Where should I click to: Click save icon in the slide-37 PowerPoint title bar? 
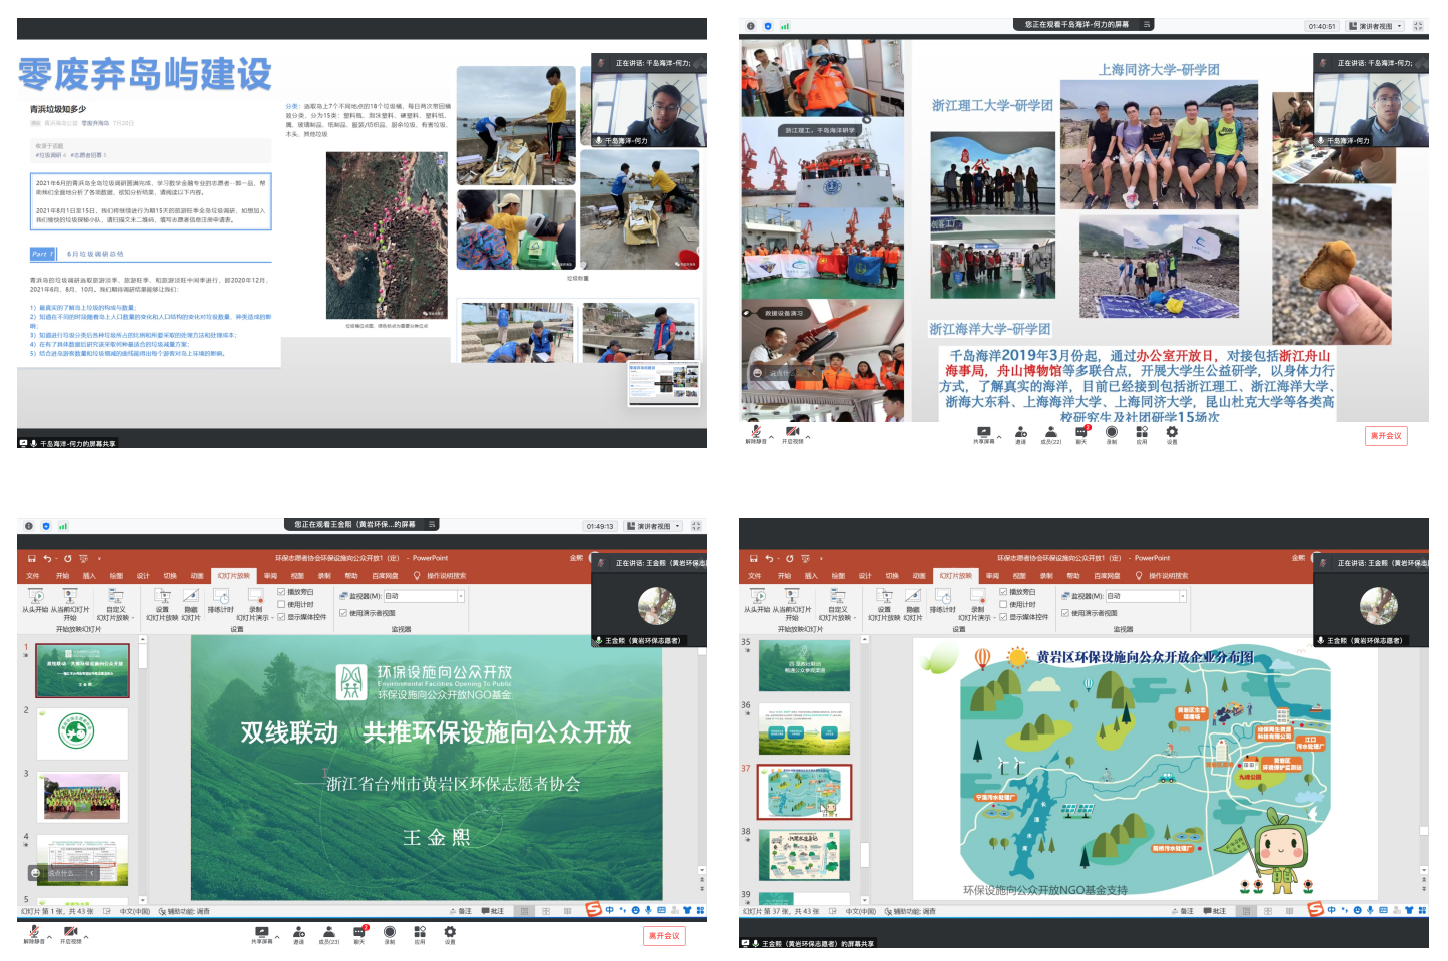(754, 558)
